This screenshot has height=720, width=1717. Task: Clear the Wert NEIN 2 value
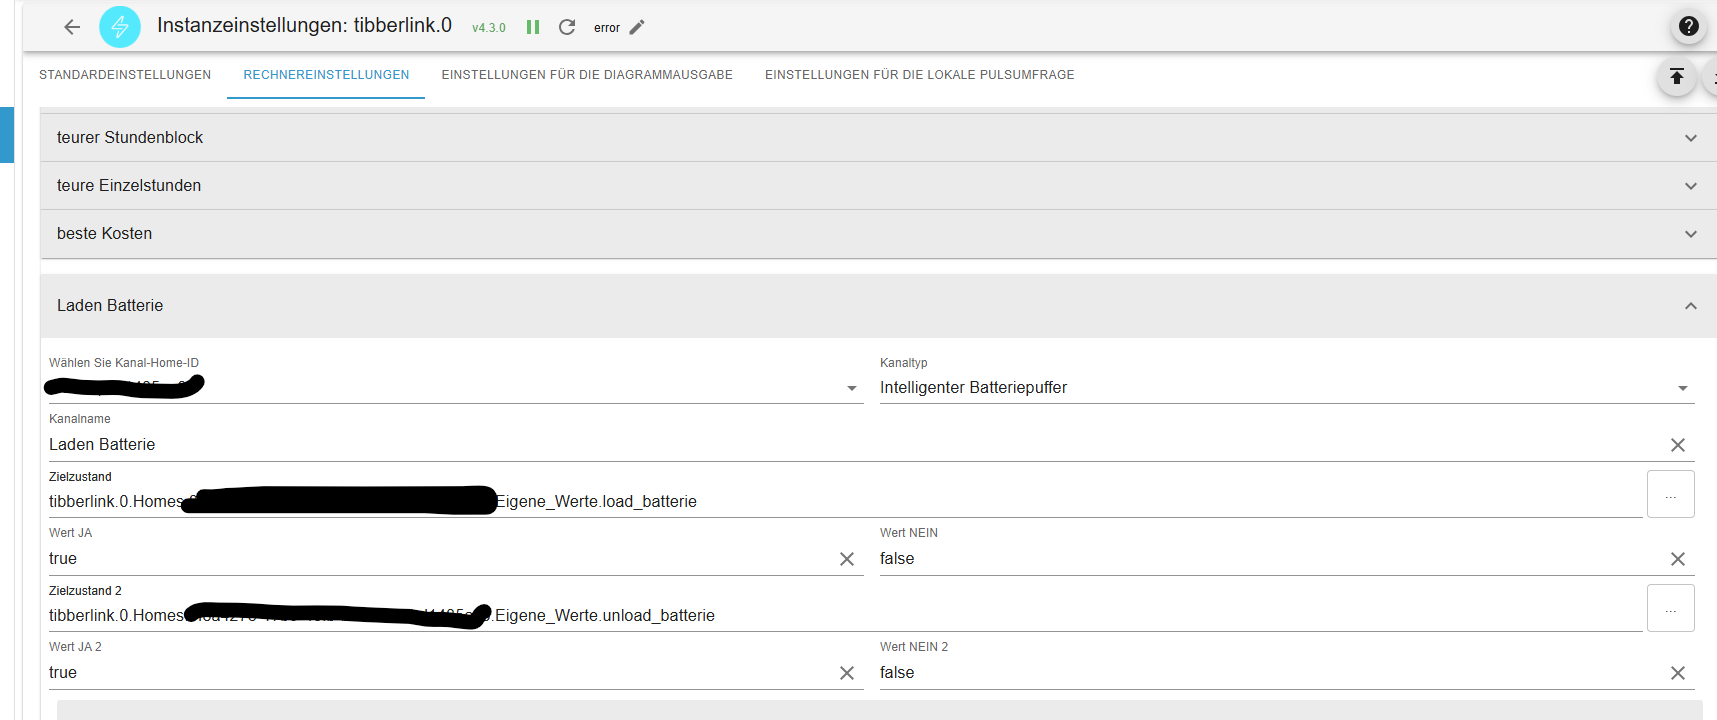point(1678,673)
